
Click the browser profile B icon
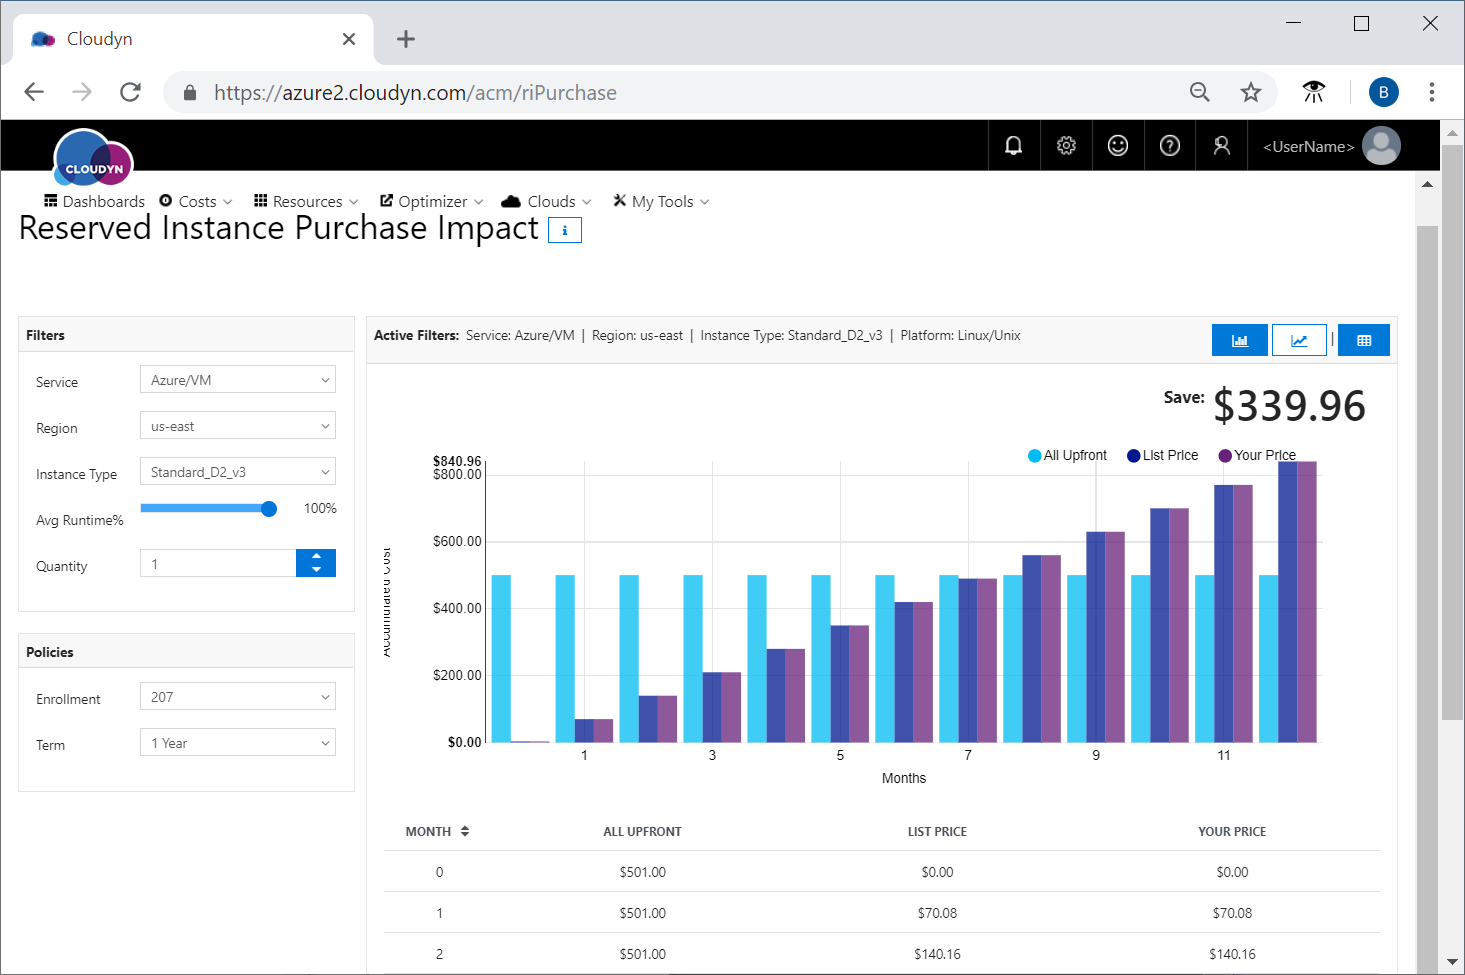coord(1384,92)
